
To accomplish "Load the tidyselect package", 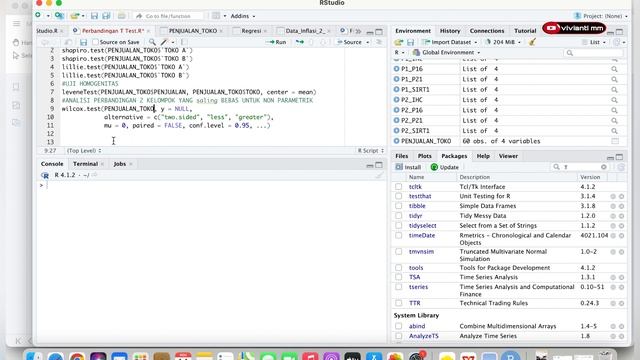I will [x=398, y=226].
